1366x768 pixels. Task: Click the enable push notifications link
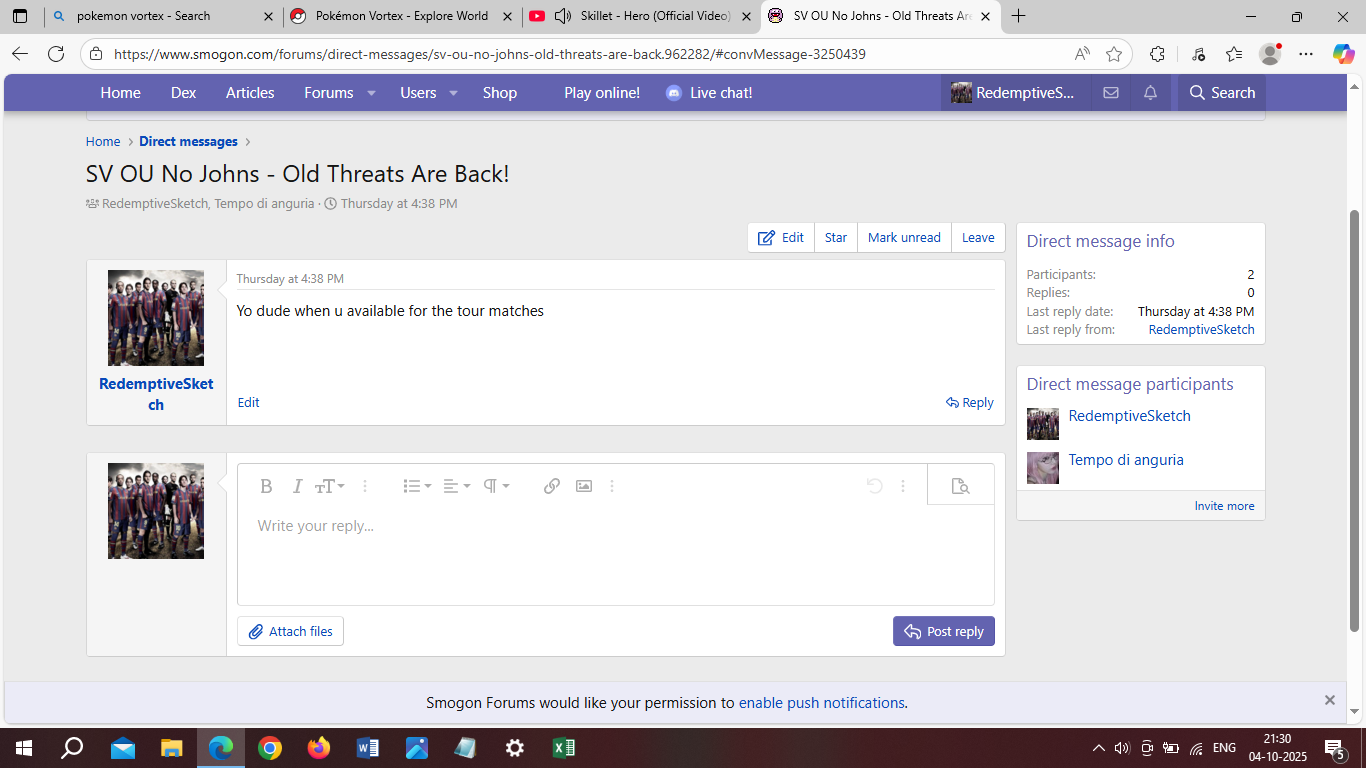point(822,703)
